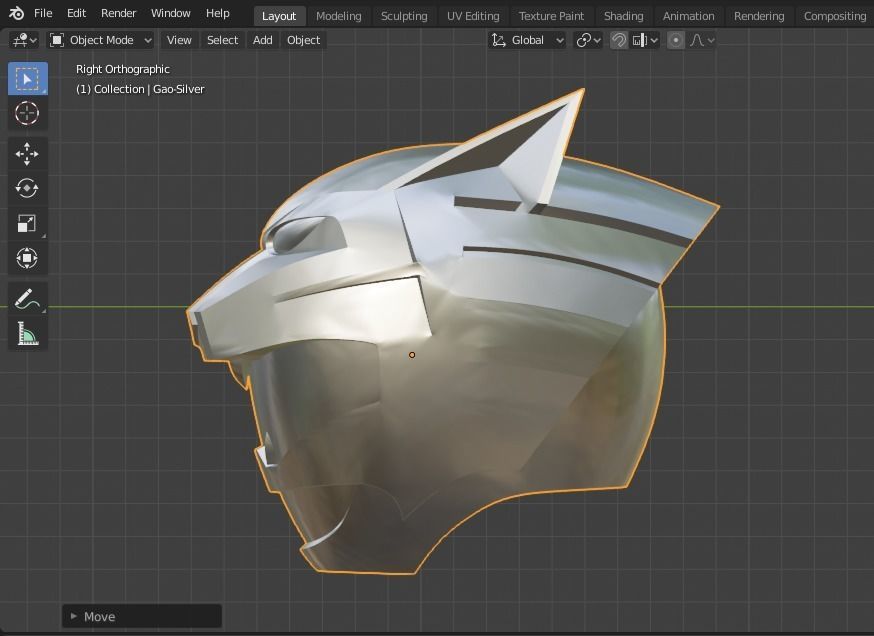Switch to the Texture Paint workspace tab
This screenshot has width=874, height=636.
click(551, 16)
